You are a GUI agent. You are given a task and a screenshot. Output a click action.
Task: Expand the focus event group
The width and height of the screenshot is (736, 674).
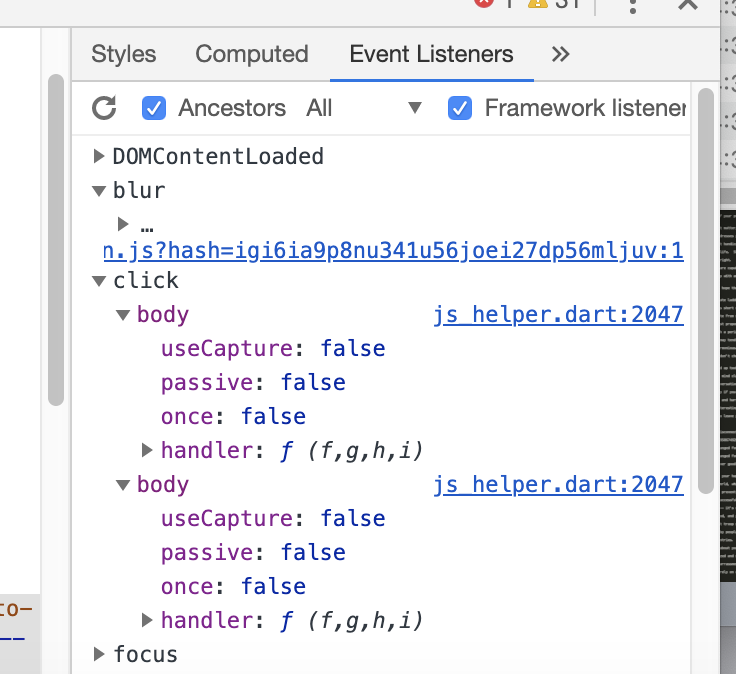(x=99, y=654)
